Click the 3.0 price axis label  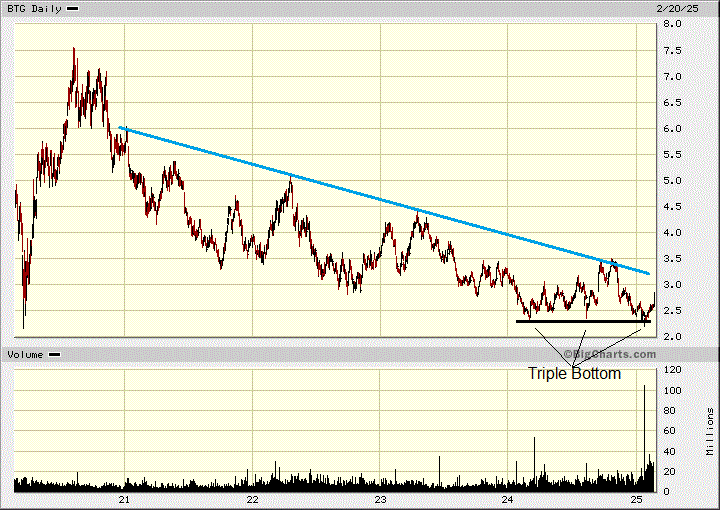point(673,285)
